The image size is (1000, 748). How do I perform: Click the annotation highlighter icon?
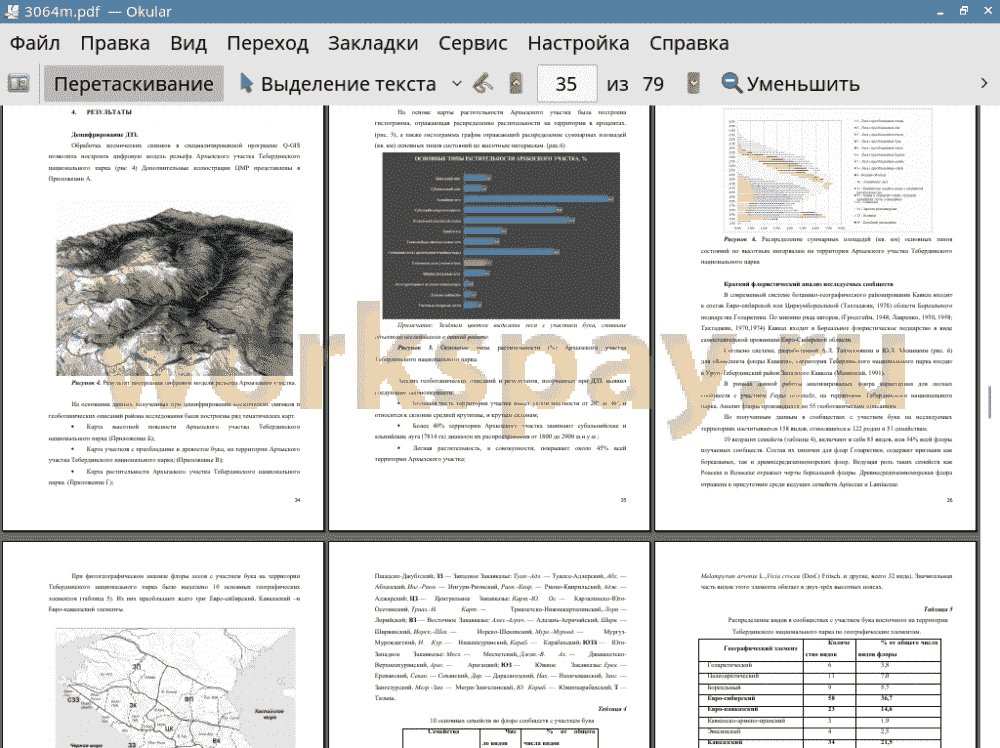[x=483, y=84]
